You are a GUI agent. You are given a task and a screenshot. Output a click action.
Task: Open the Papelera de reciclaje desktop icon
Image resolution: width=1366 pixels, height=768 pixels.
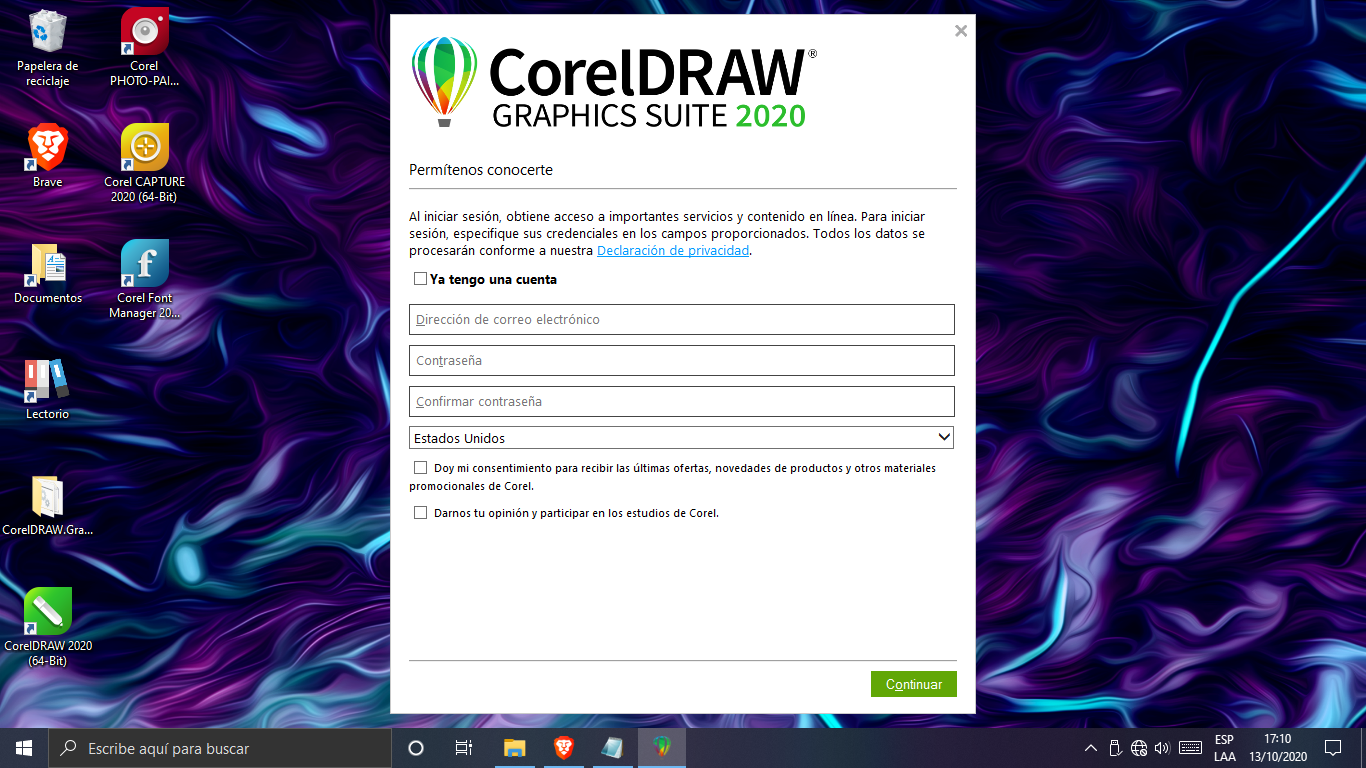coord(47,48)
